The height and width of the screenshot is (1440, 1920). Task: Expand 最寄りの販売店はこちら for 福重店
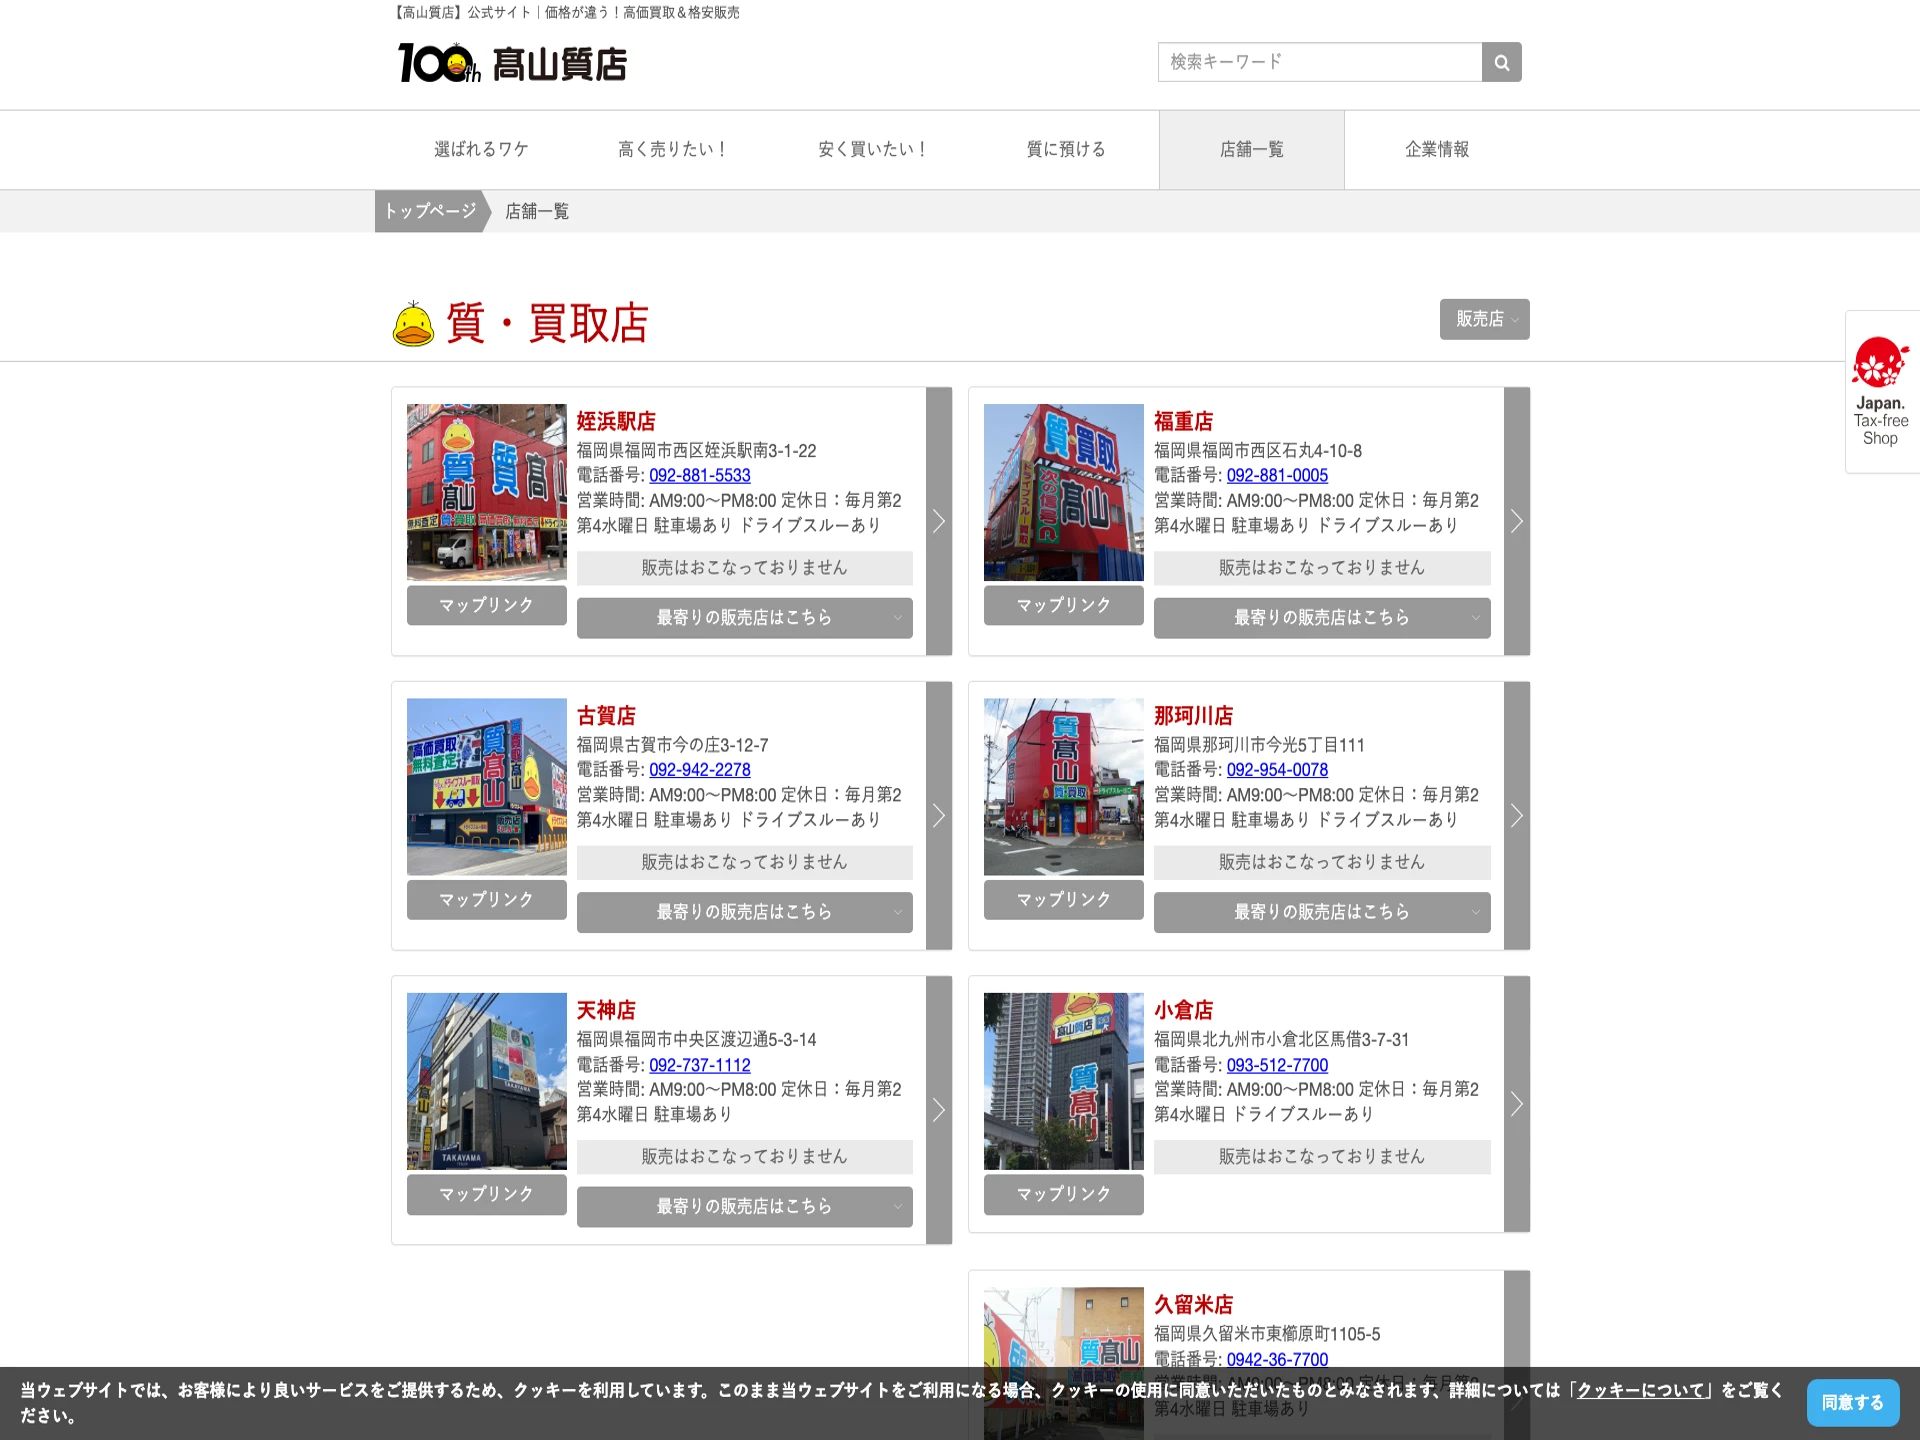(x=1322, y=618)
